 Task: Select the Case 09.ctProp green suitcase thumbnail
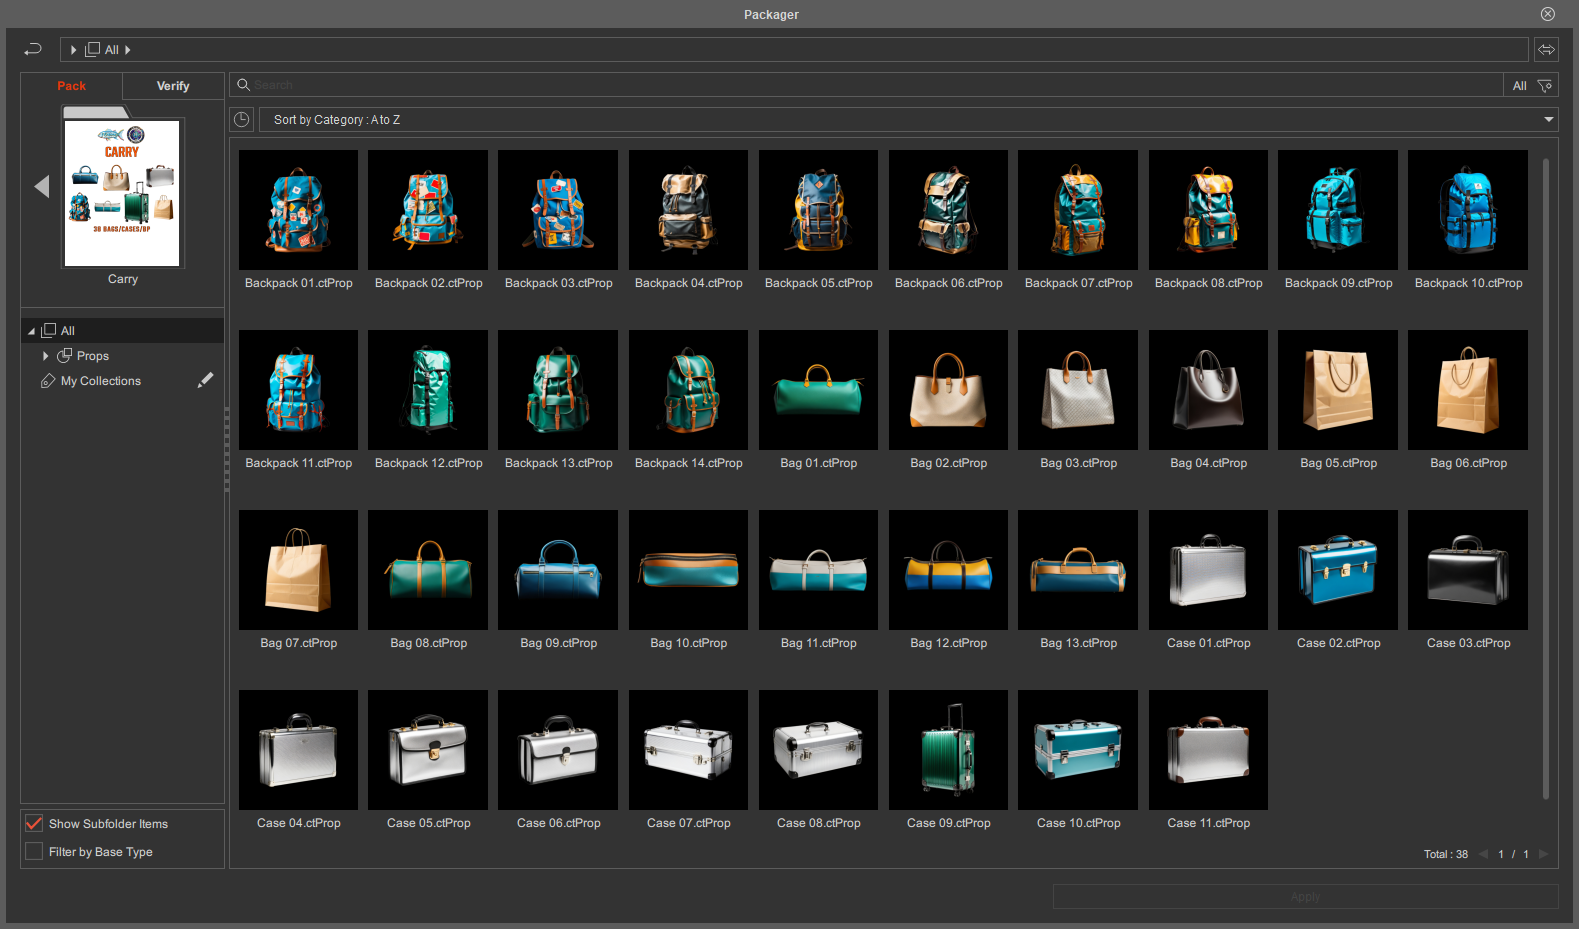click(x=948, y=750)
